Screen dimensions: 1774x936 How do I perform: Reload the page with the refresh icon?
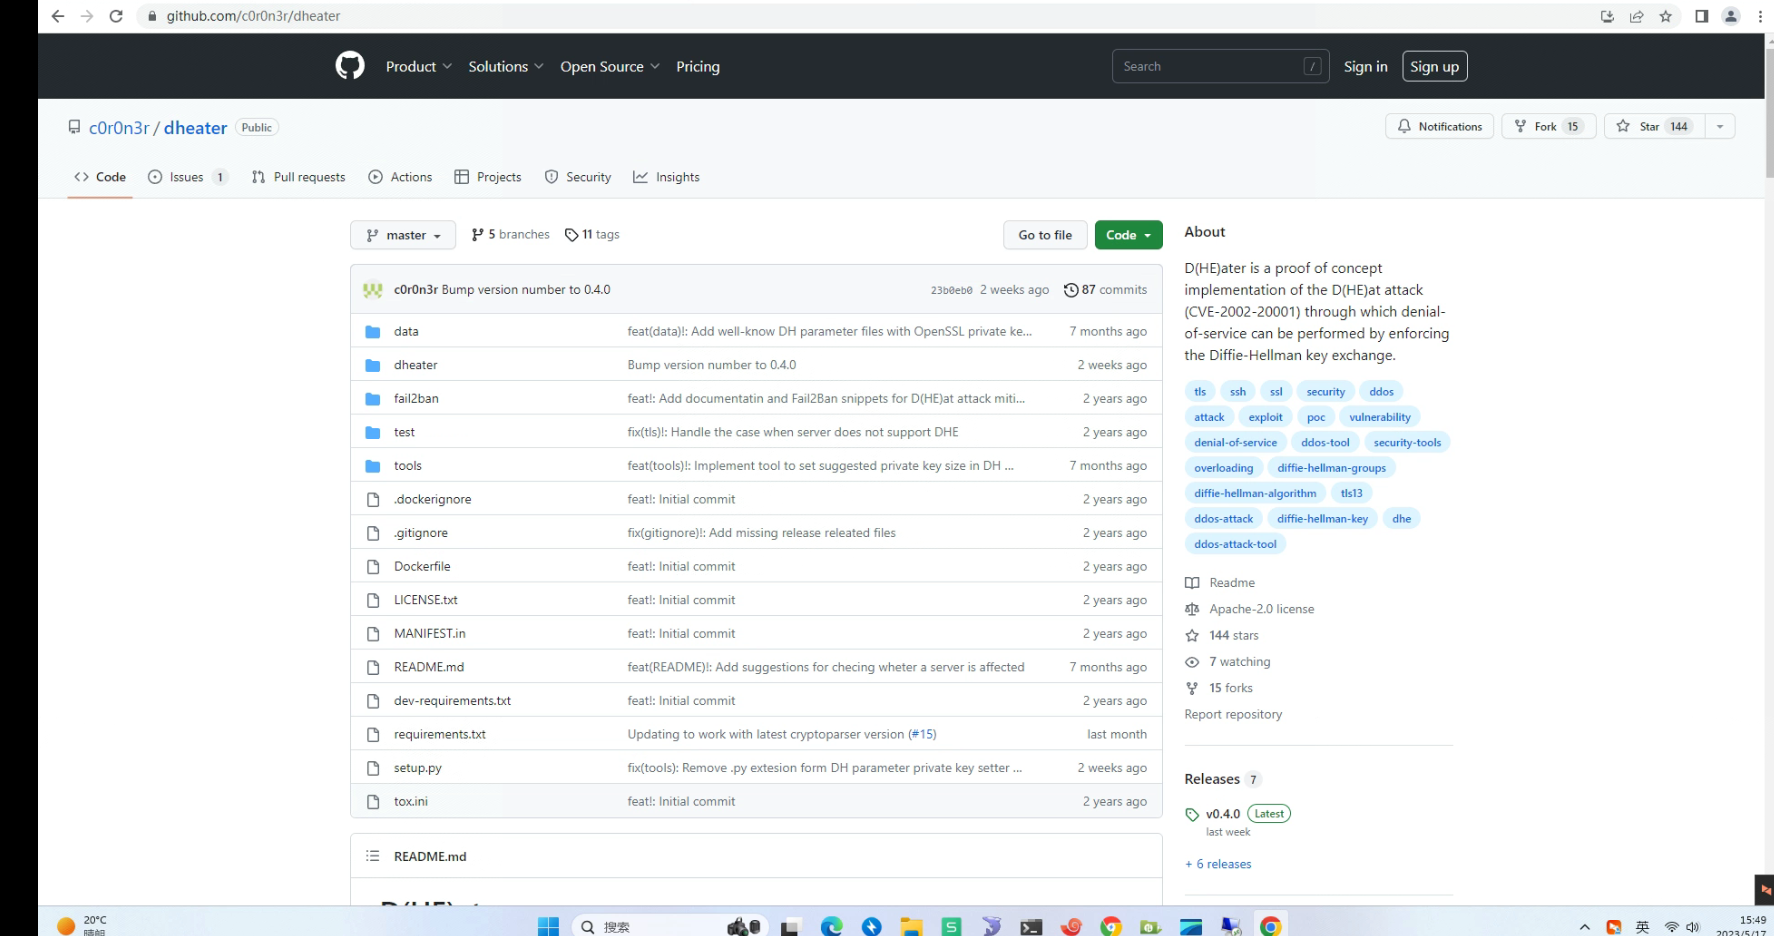pos(116,16)
